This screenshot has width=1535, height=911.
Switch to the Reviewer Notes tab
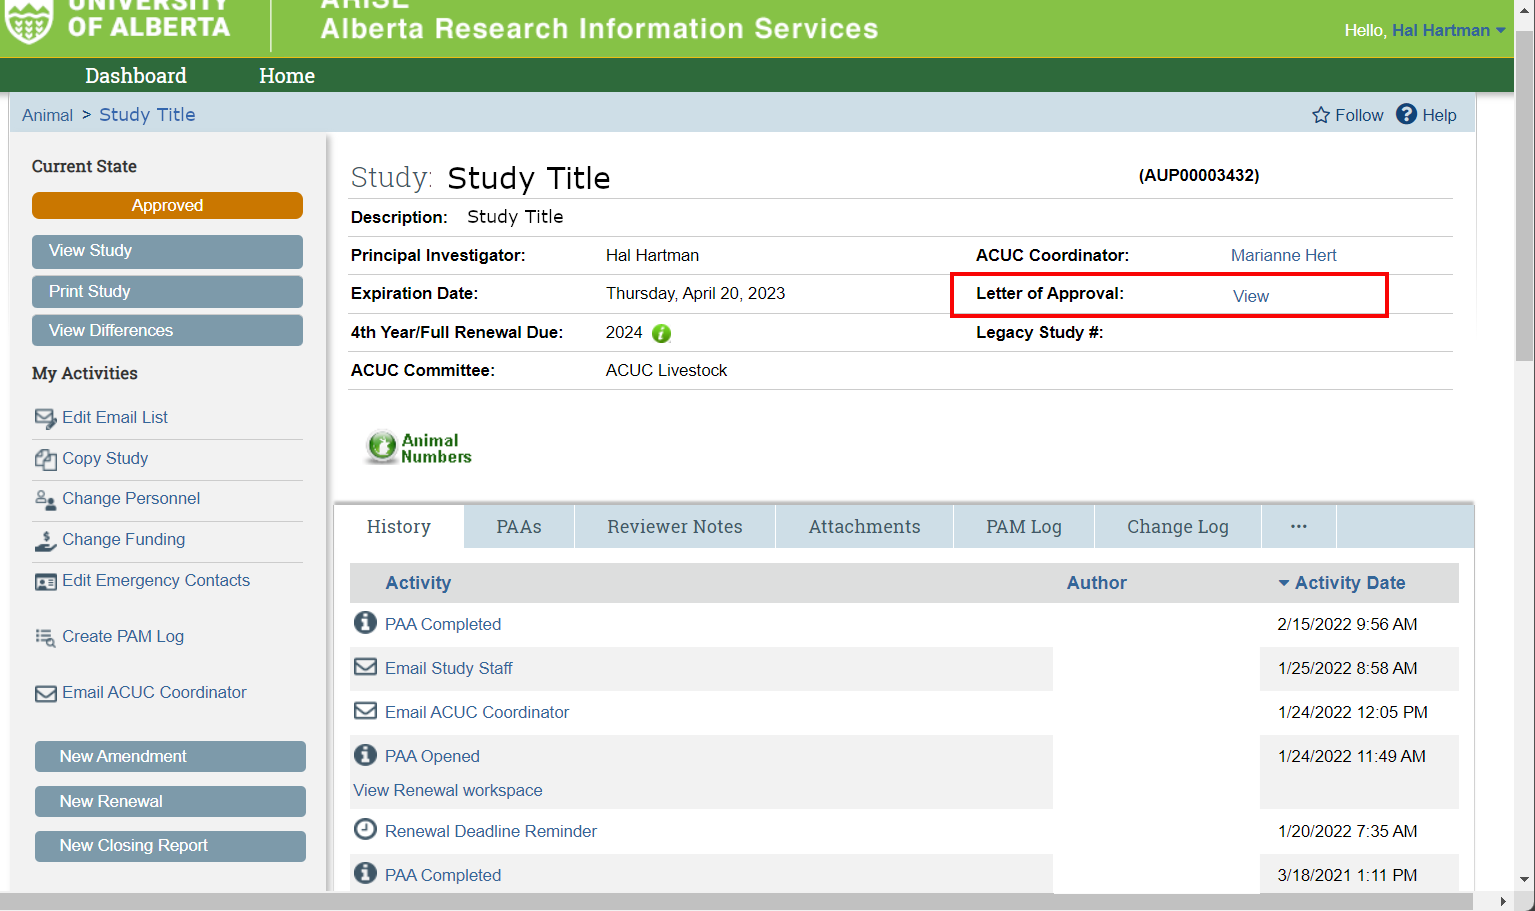(674, 526)
